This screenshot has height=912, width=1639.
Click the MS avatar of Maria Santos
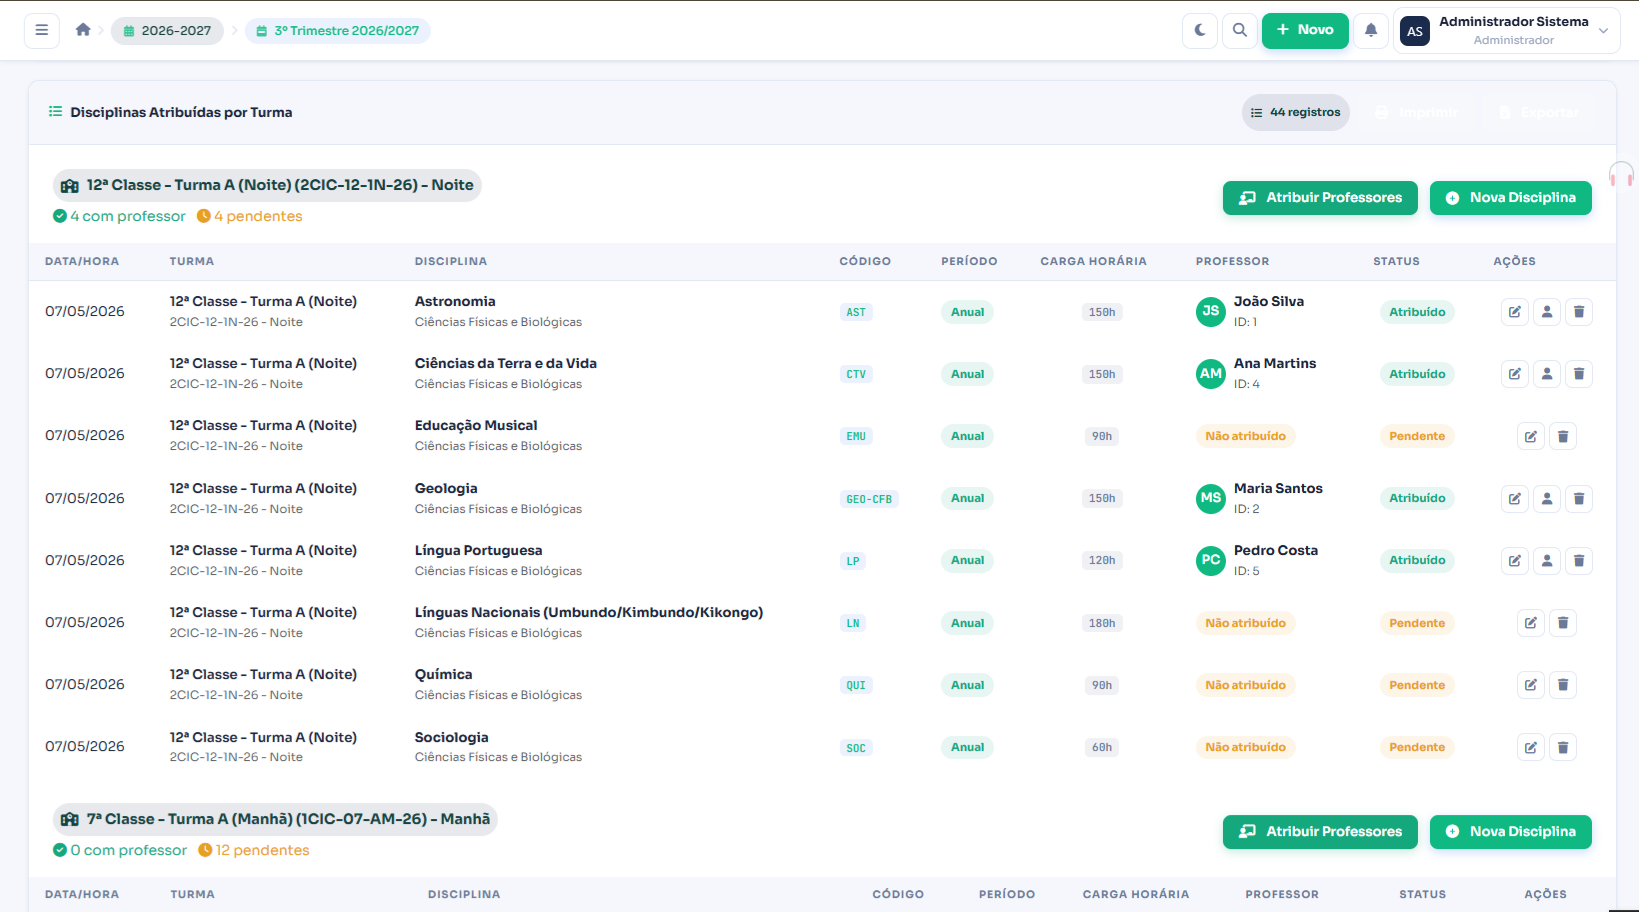click(1211, 499)
